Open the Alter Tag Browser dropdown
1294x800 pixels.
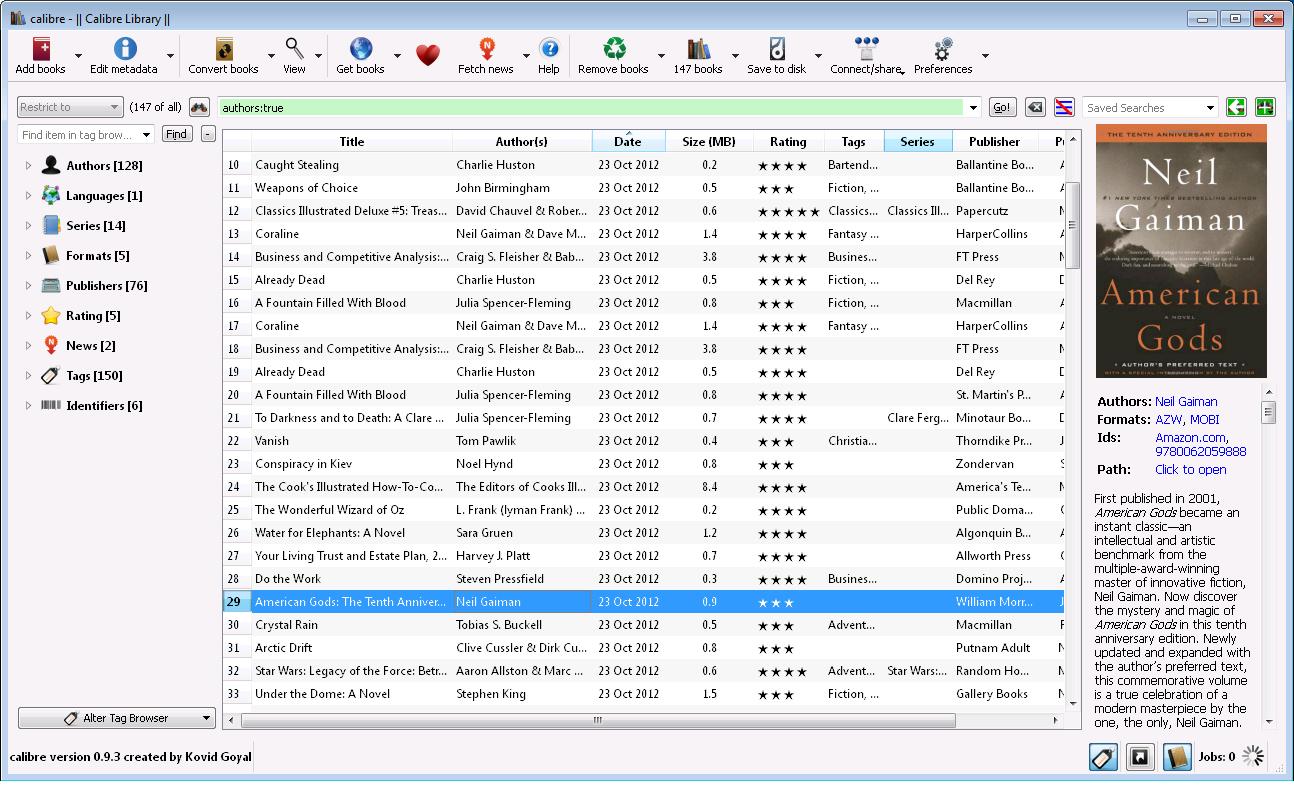click(117, 718)
